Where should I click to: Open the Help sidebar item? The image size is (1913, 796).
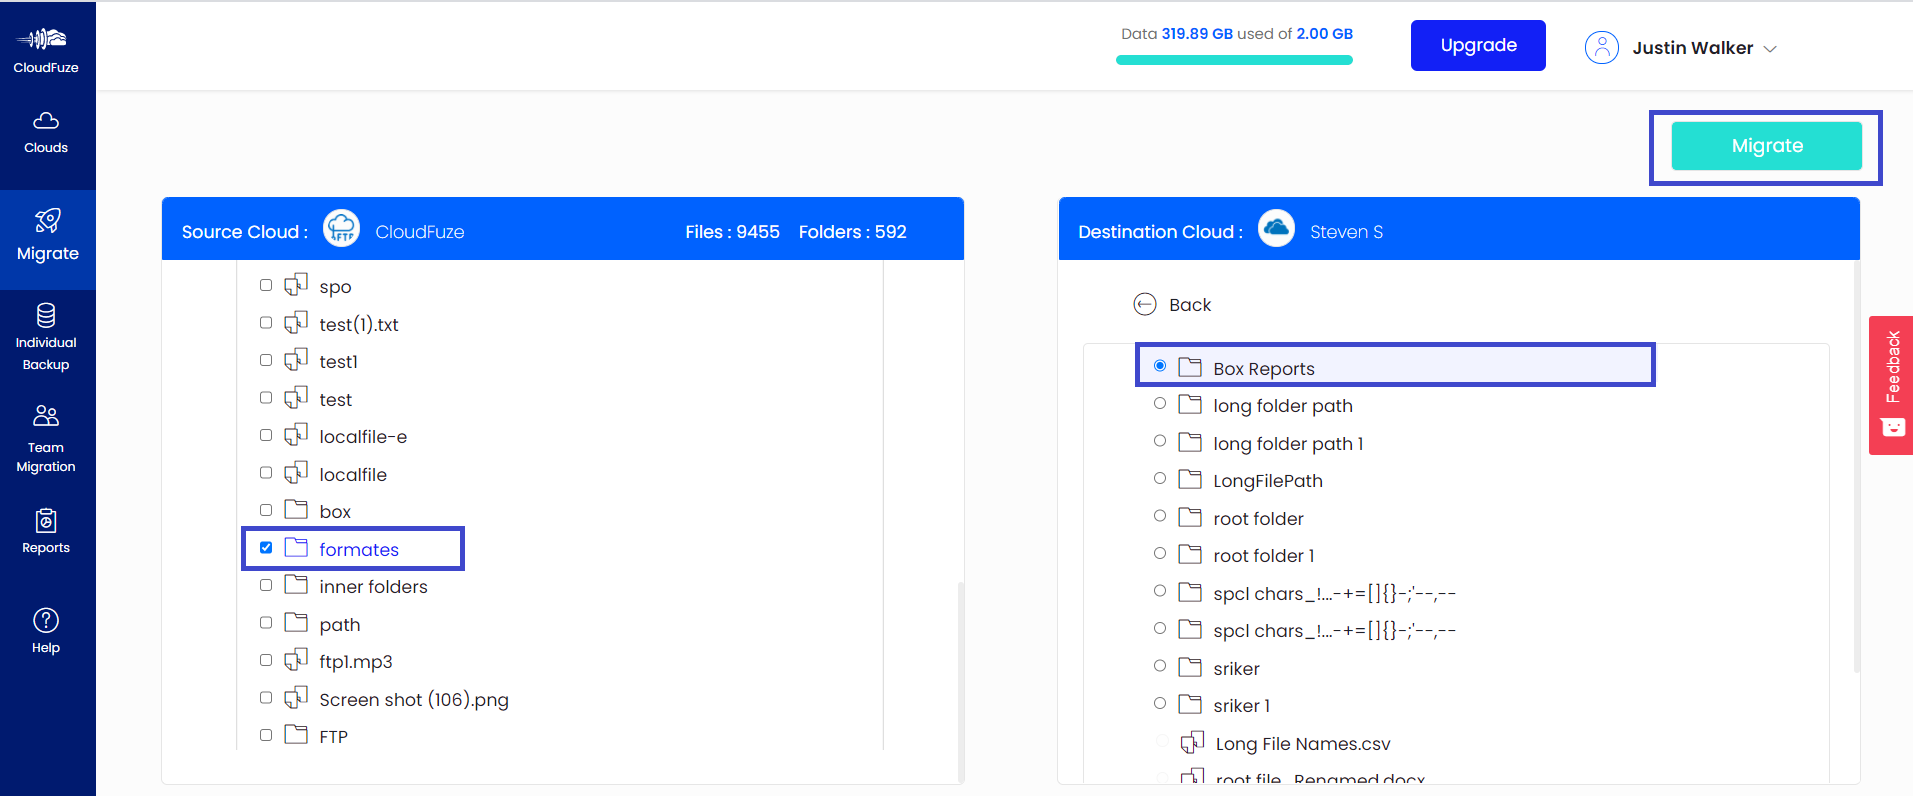(46, 631)
